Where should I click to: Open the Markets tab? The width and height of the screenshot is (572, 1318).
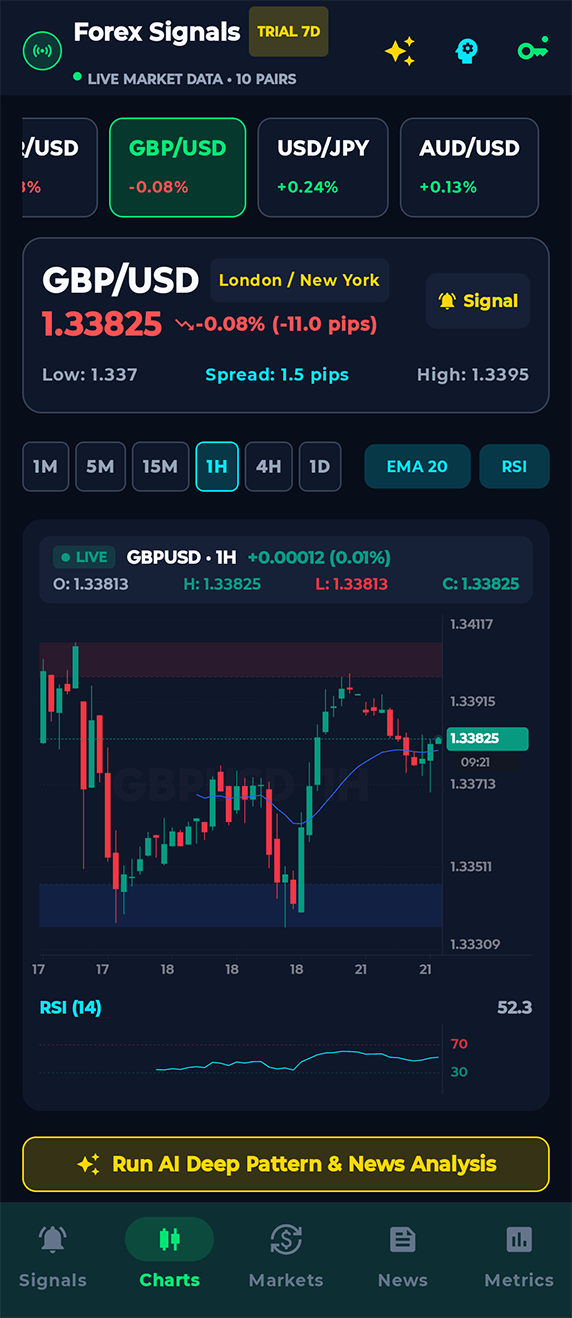click(286, 1257)
